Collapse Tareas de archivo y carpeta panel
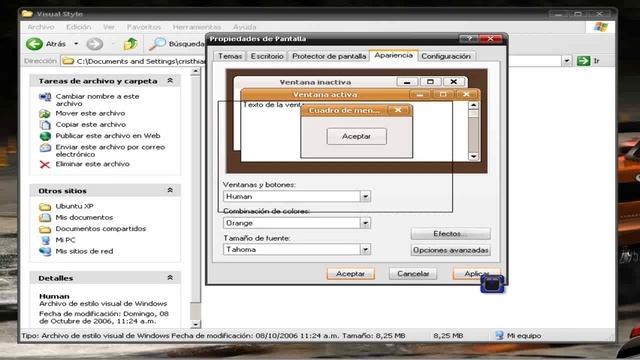640x360 pixels. [170, 81]
